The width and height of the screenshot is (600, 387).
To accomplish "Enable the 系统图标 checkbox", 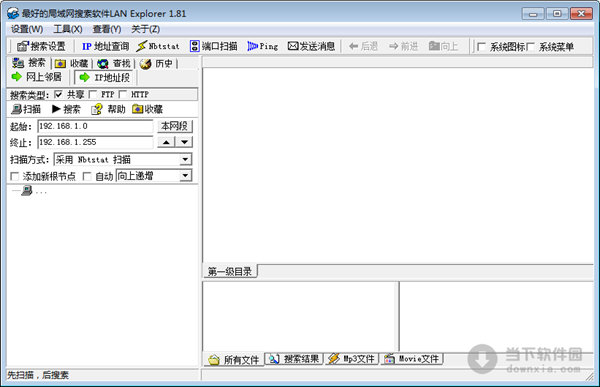I will pos(481,47).
